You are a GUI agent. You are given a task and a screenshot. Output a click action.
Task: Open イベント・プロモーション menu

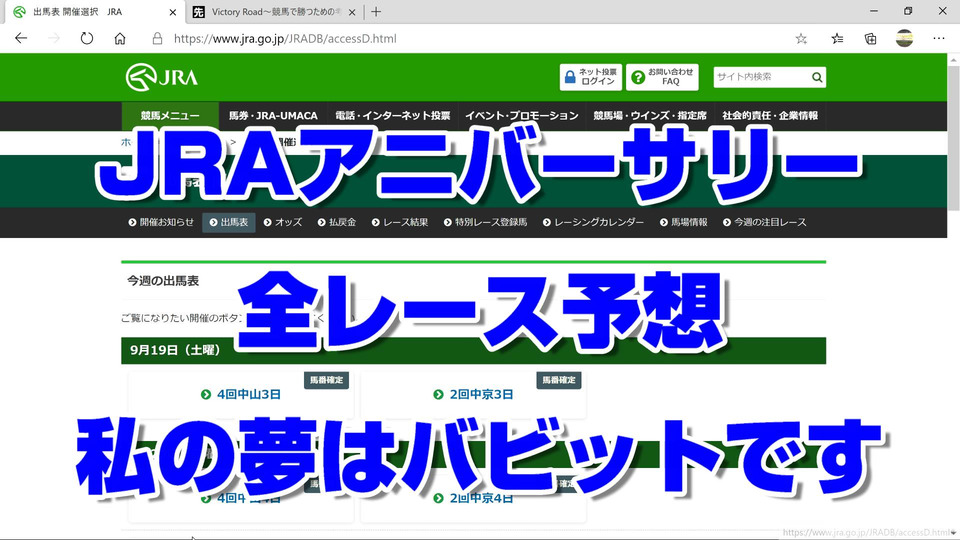(522, 116)
